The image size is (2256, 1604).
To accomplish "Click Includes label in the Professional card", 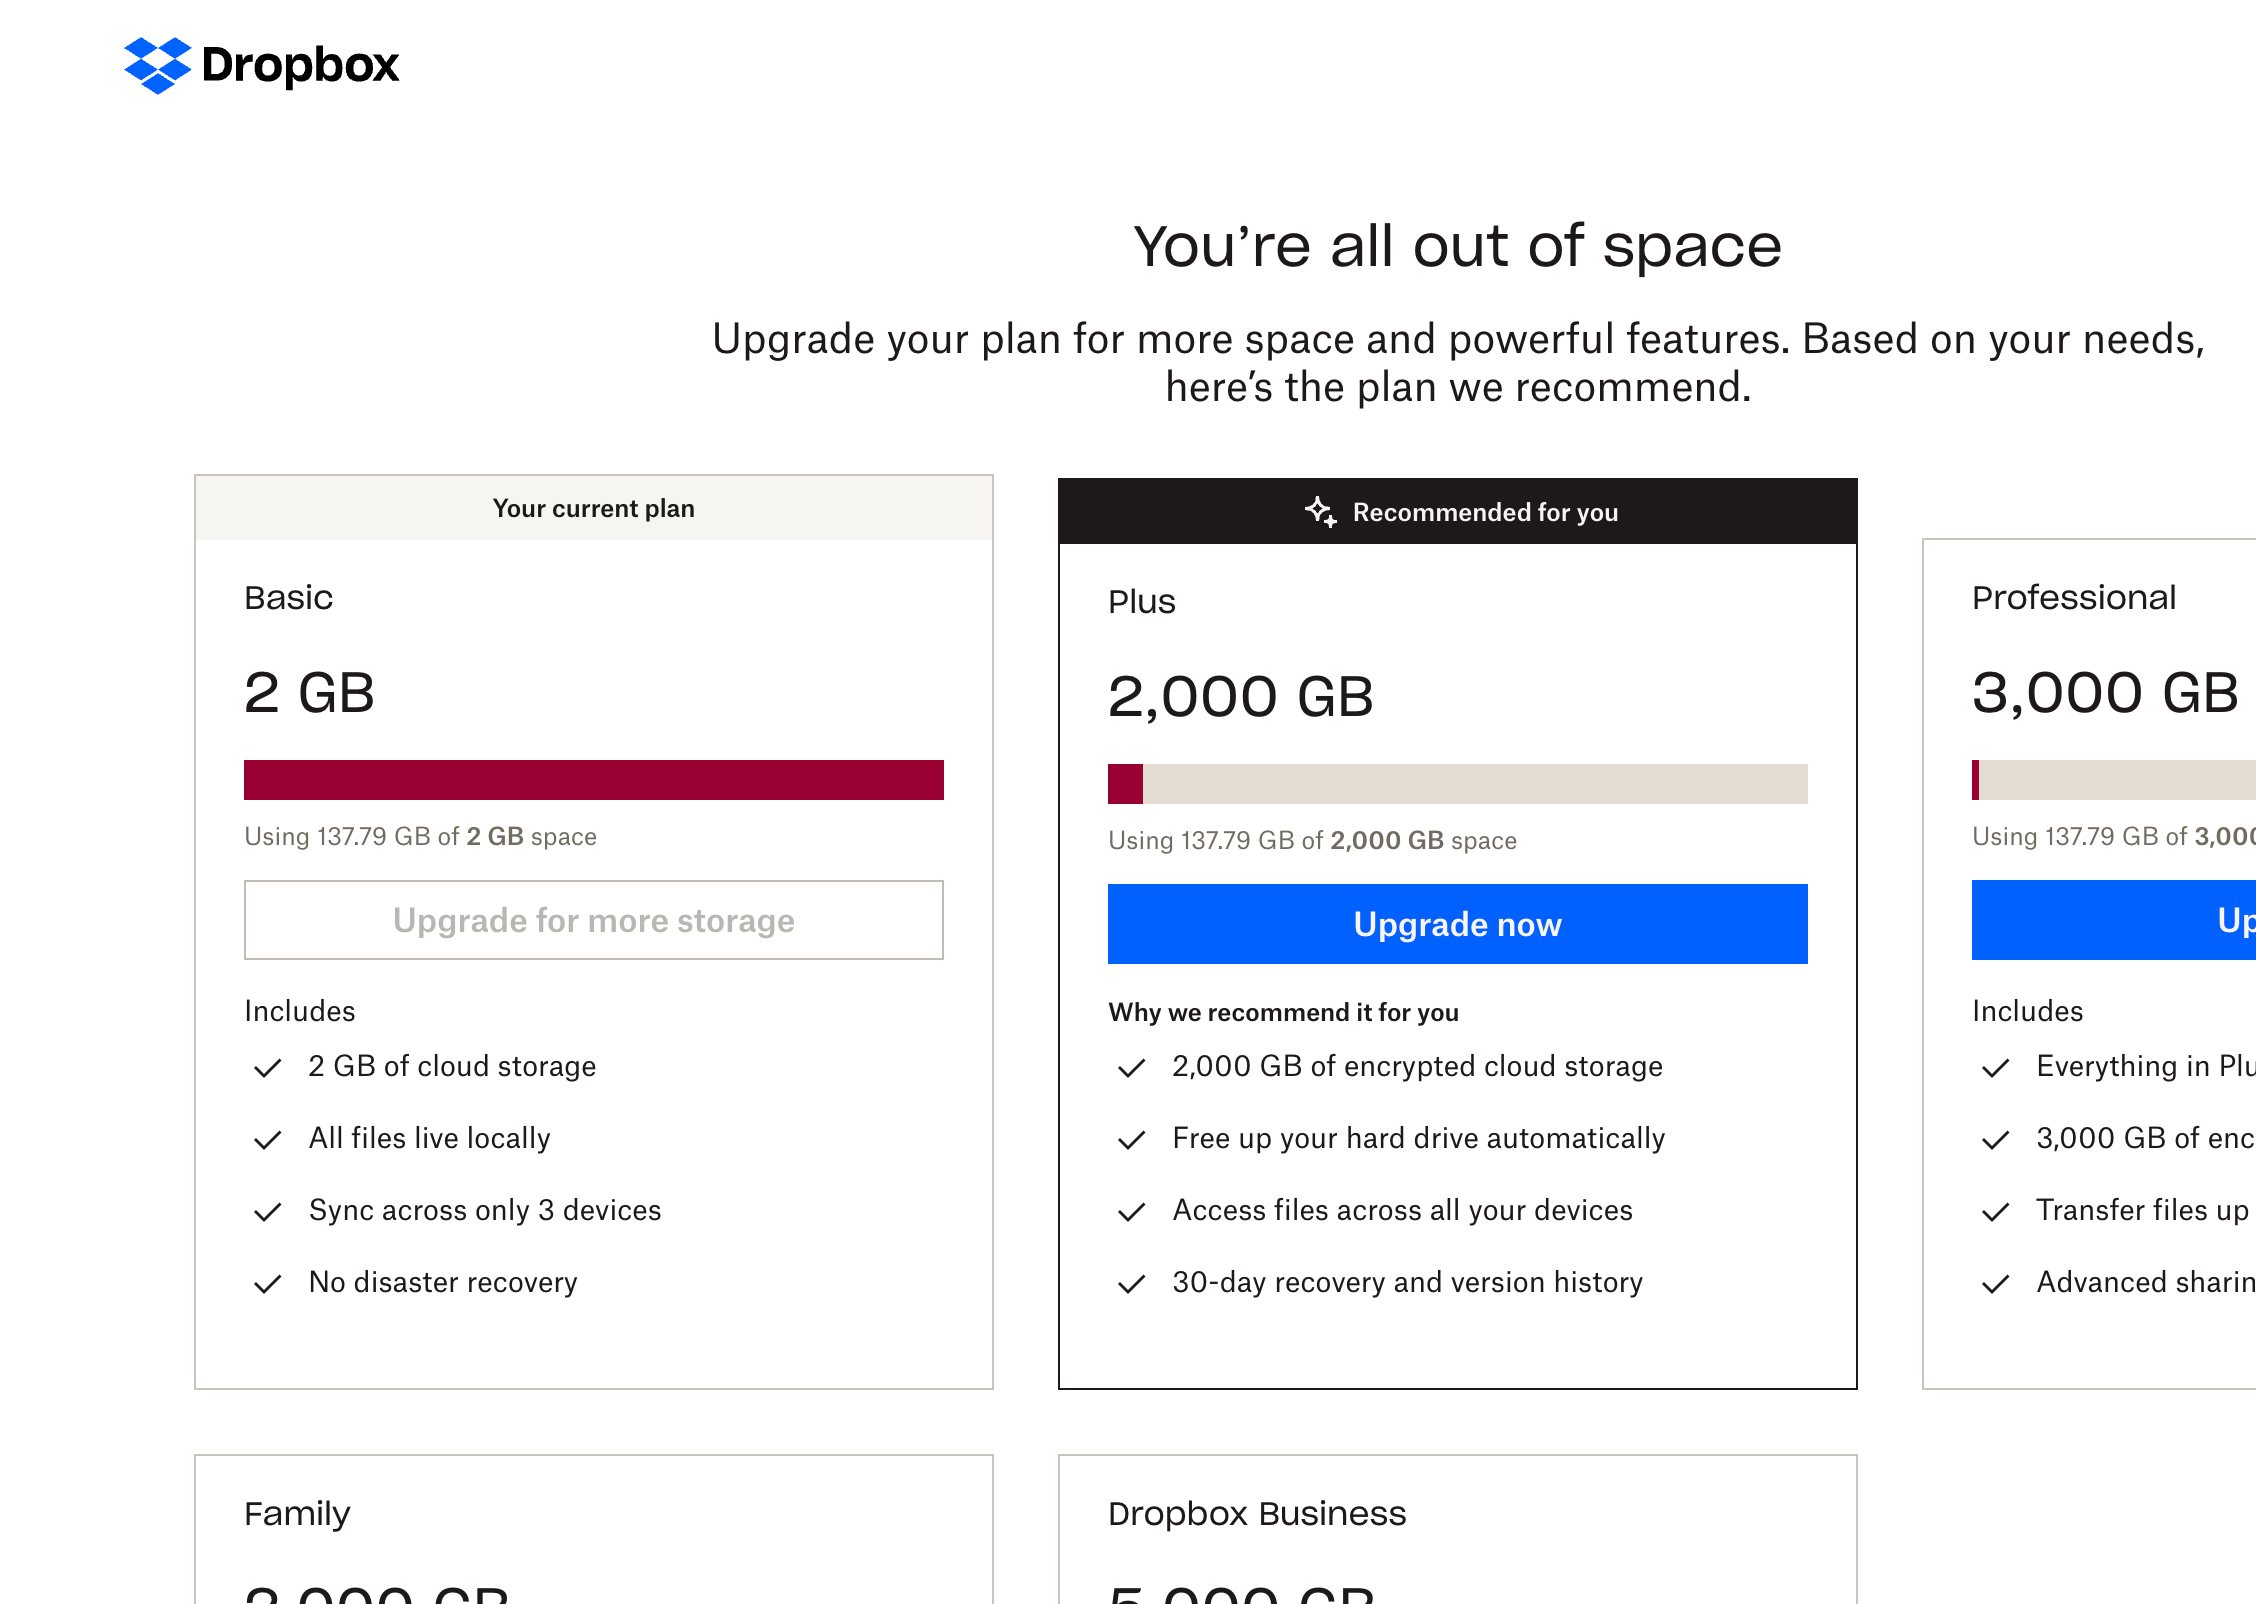I will pos(2028,1011).
